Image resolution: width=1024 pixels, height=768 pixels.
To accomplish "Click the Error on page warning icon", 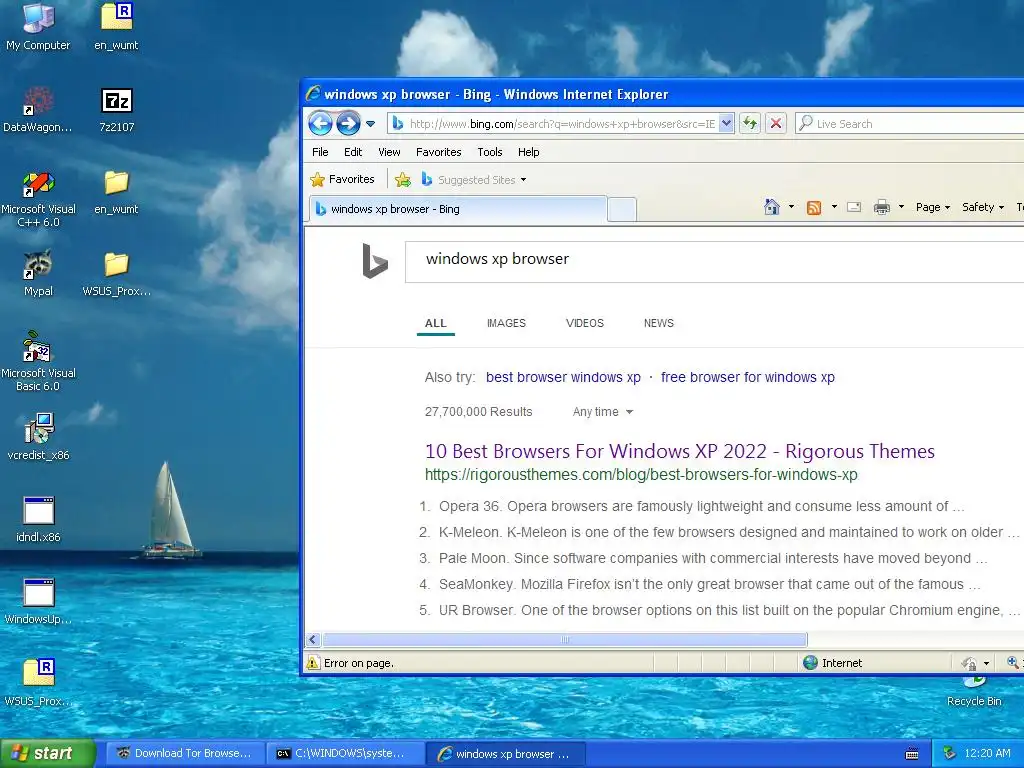I will click(x=313, y=662).
